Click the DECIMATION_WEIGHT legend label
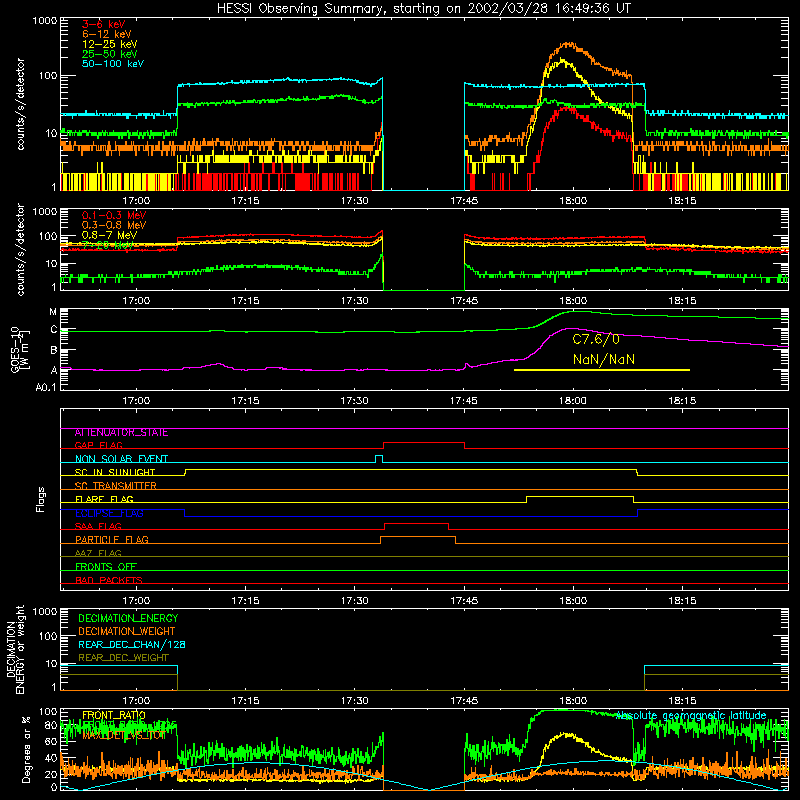The width and height of the screenshot is (800, 800). coord(127,632)
